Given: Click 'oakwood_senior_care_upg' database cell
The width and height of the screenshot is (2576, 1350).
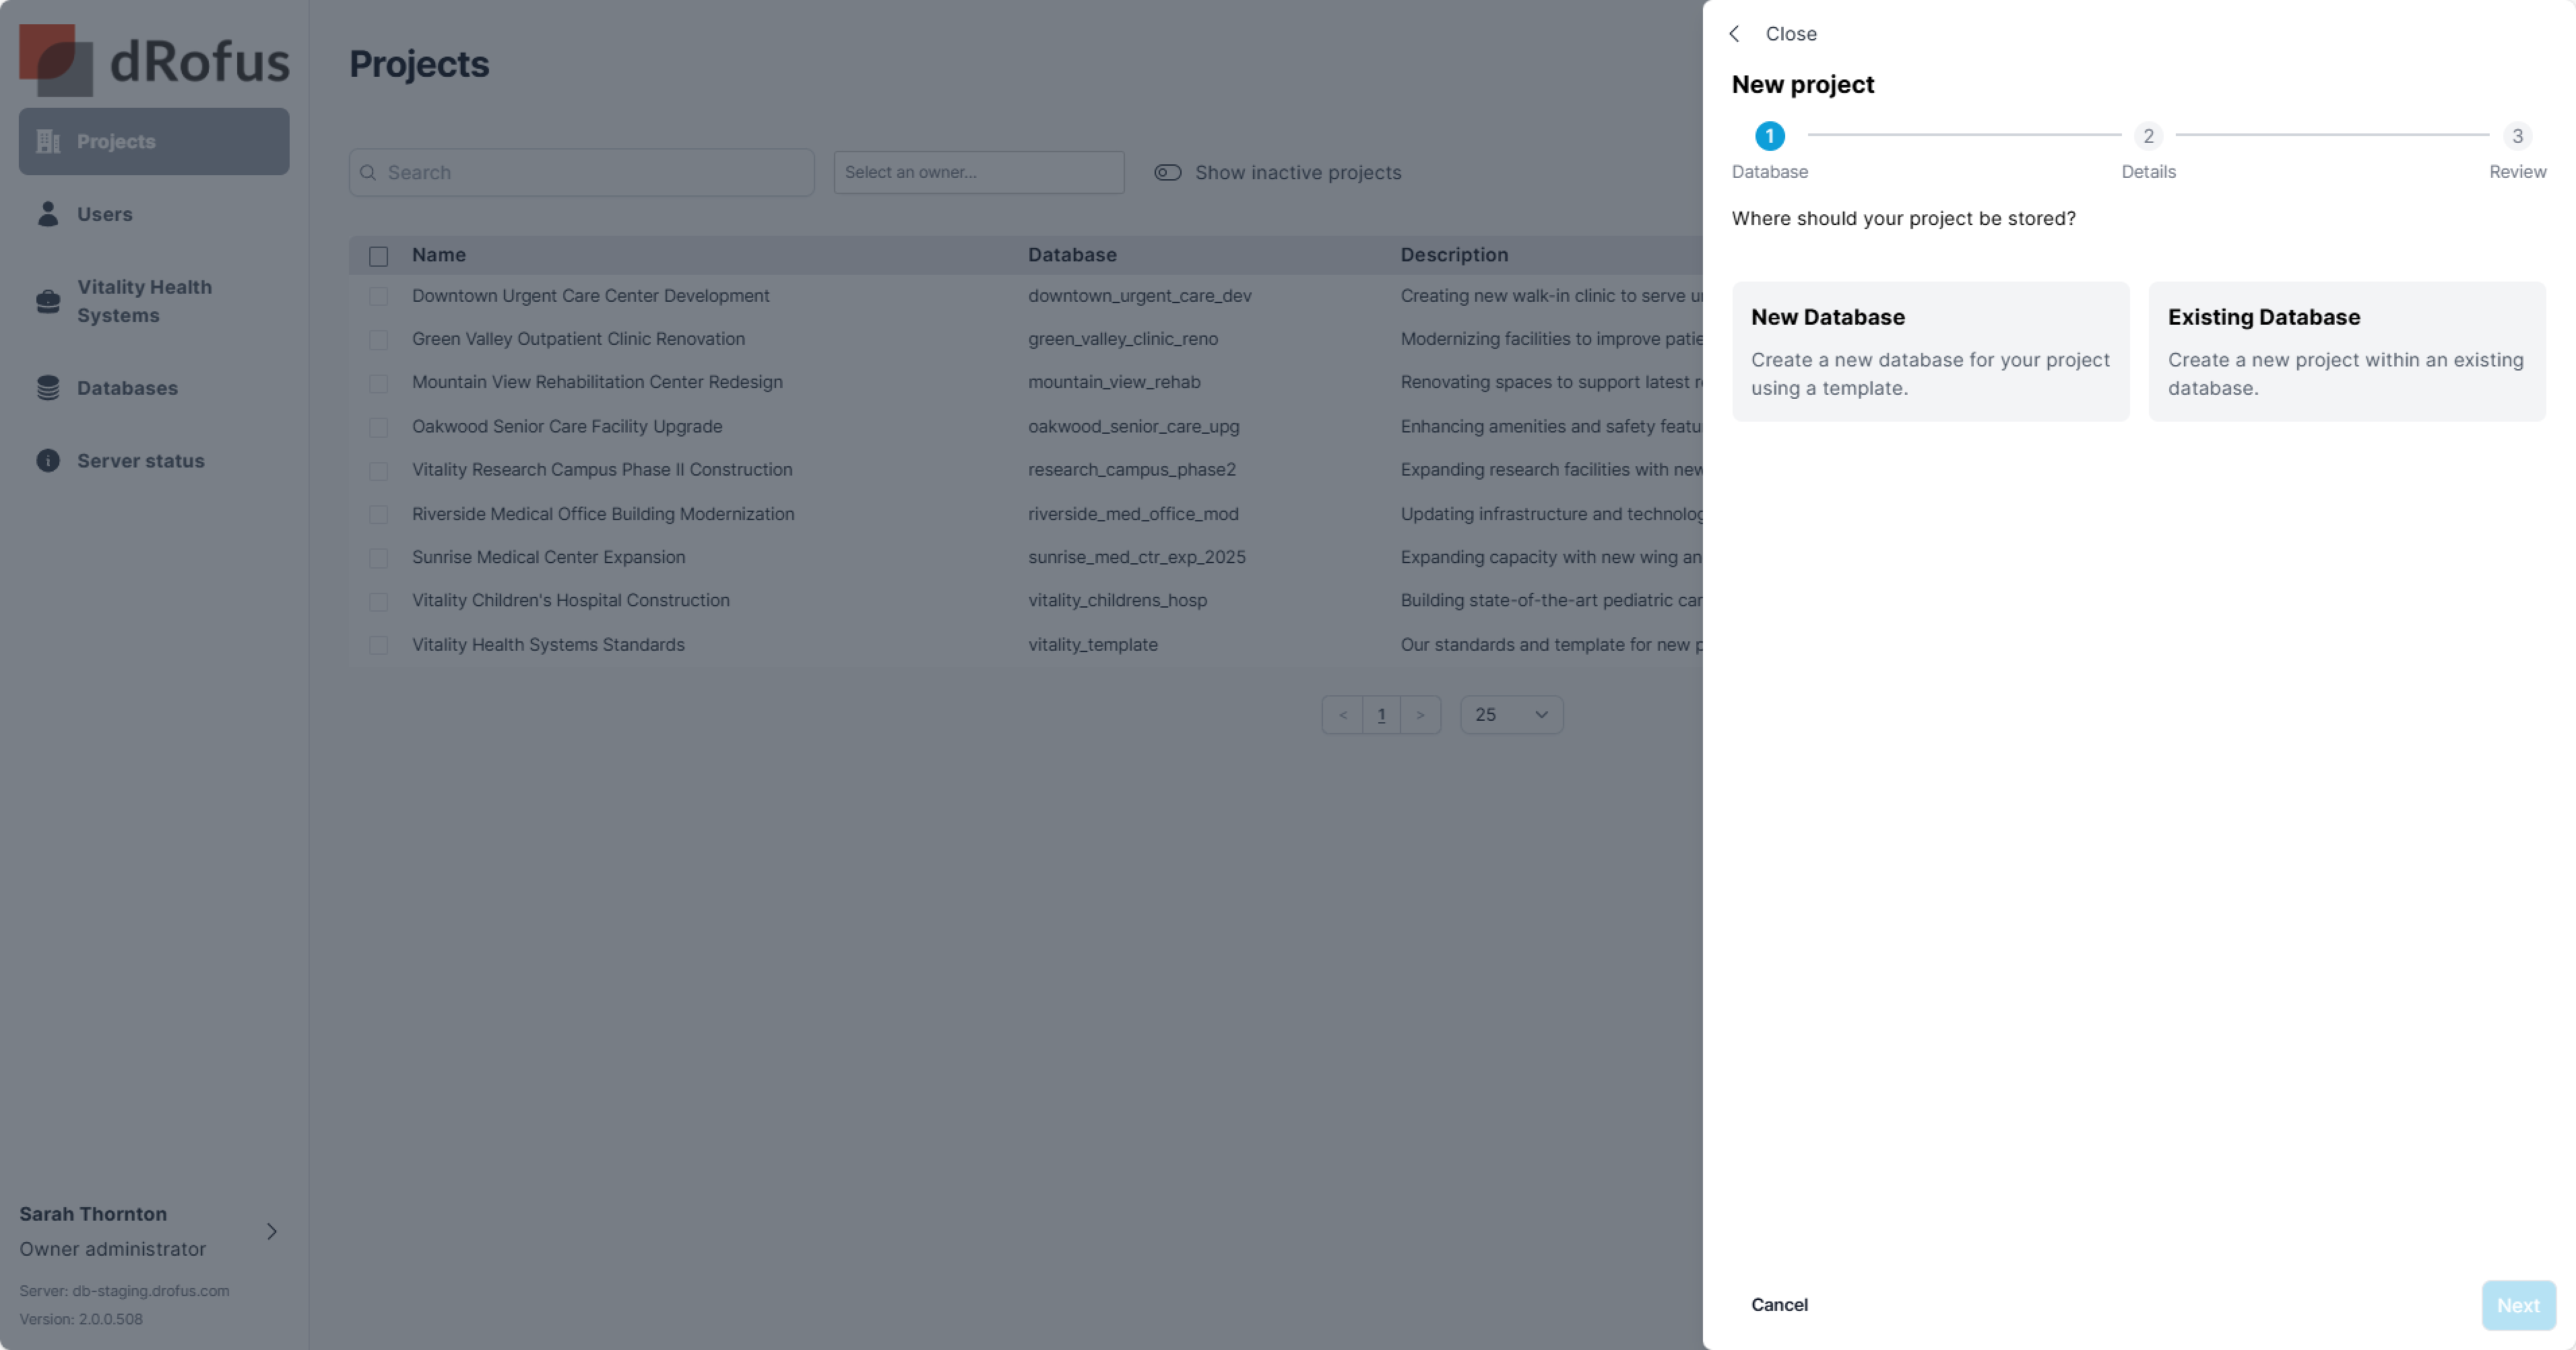Looking at the screenshot, I should pyautogui.click(x=1133, y=426).
